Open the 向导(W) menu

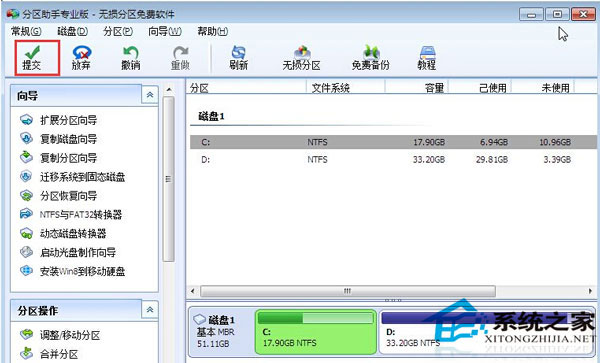(165, 31)
